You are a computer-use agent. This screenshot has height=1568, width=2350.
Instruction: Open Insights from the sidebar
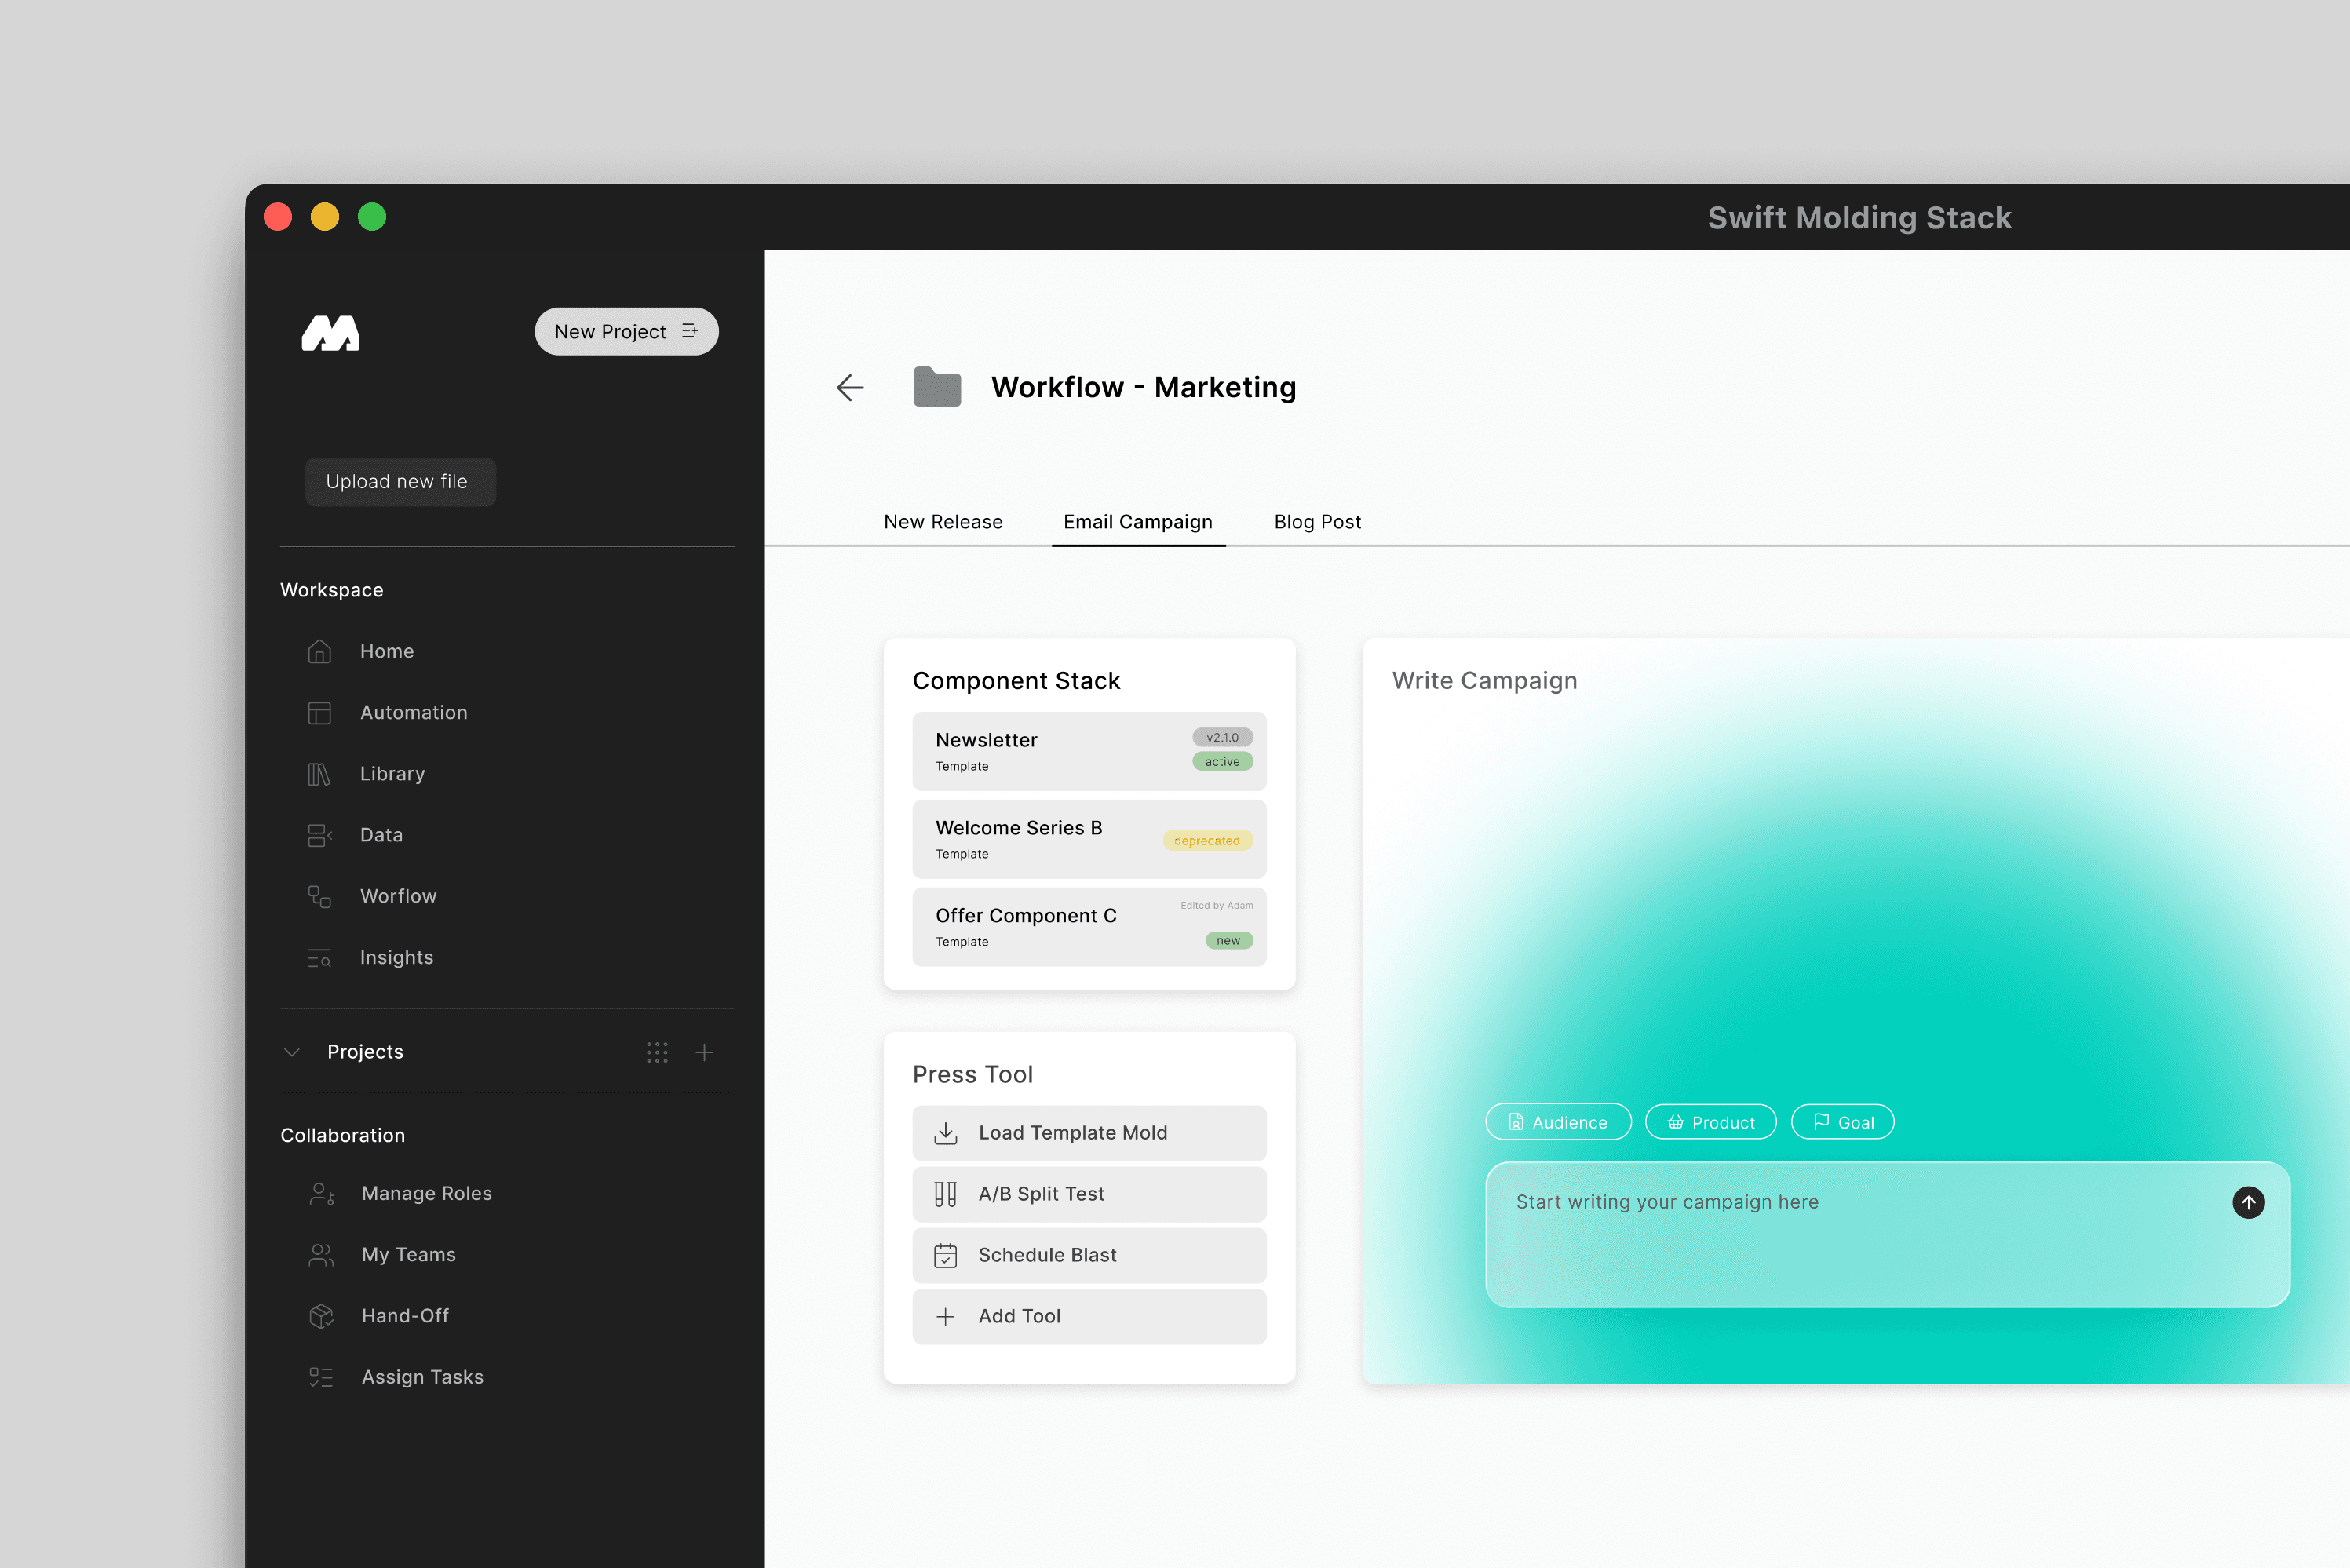click(x=396, y=957)
